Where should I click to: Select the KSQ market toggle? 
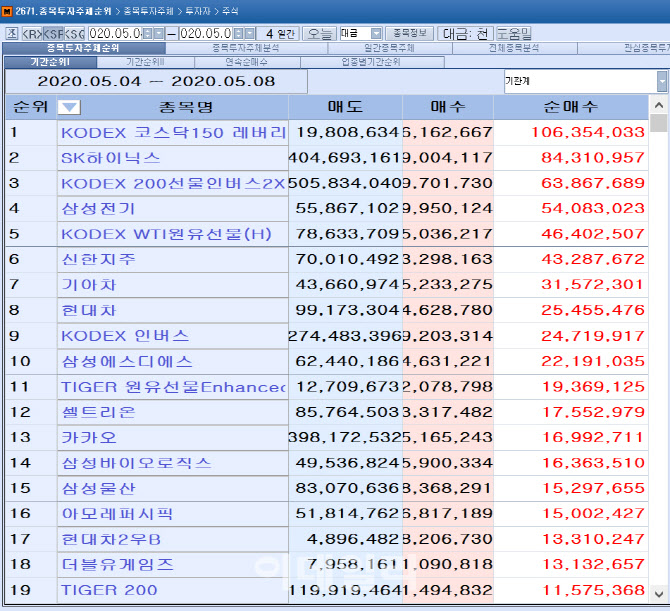[x=74, y=33]
